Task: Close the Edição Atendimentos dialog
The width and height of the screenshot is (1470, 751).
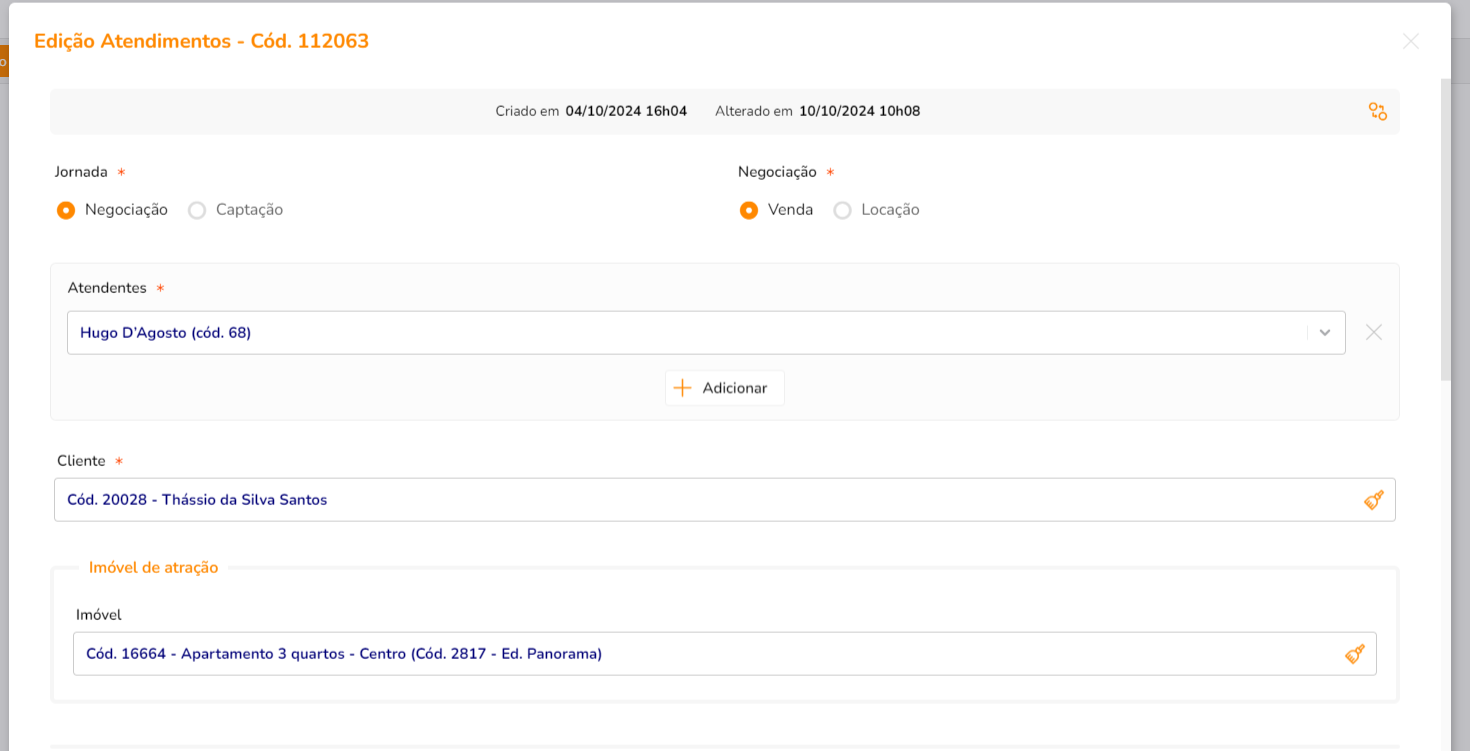Action: tap(1411, 42)
